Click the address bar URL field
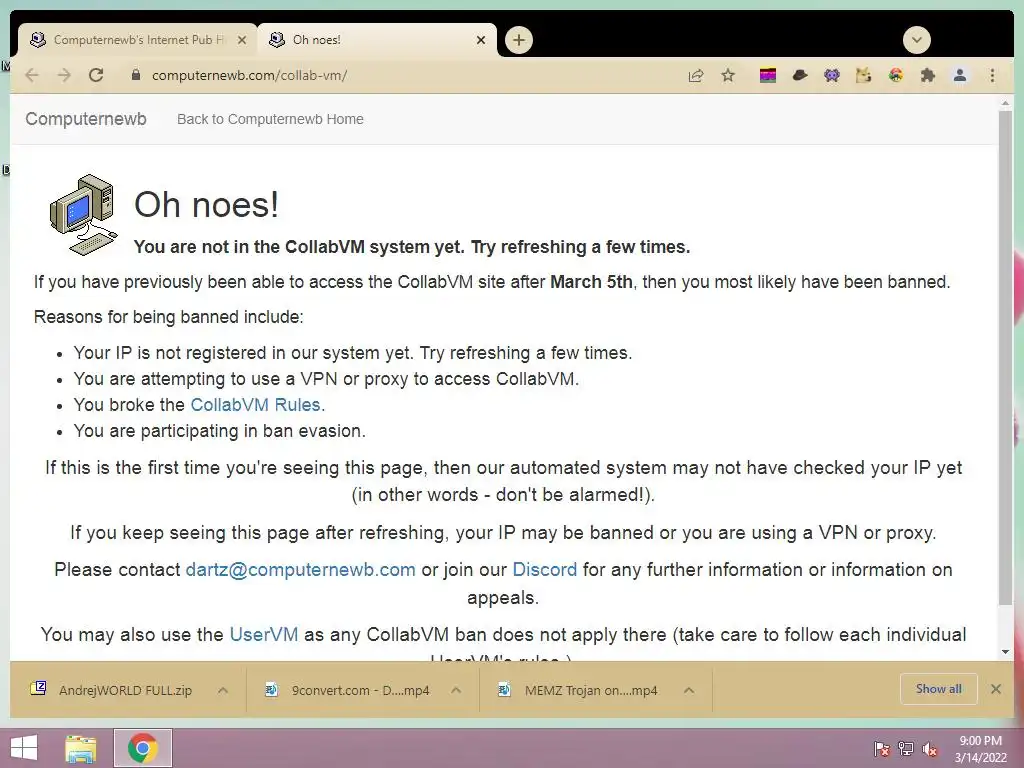Screen dimensions: 1024x768 click(405, 75)
